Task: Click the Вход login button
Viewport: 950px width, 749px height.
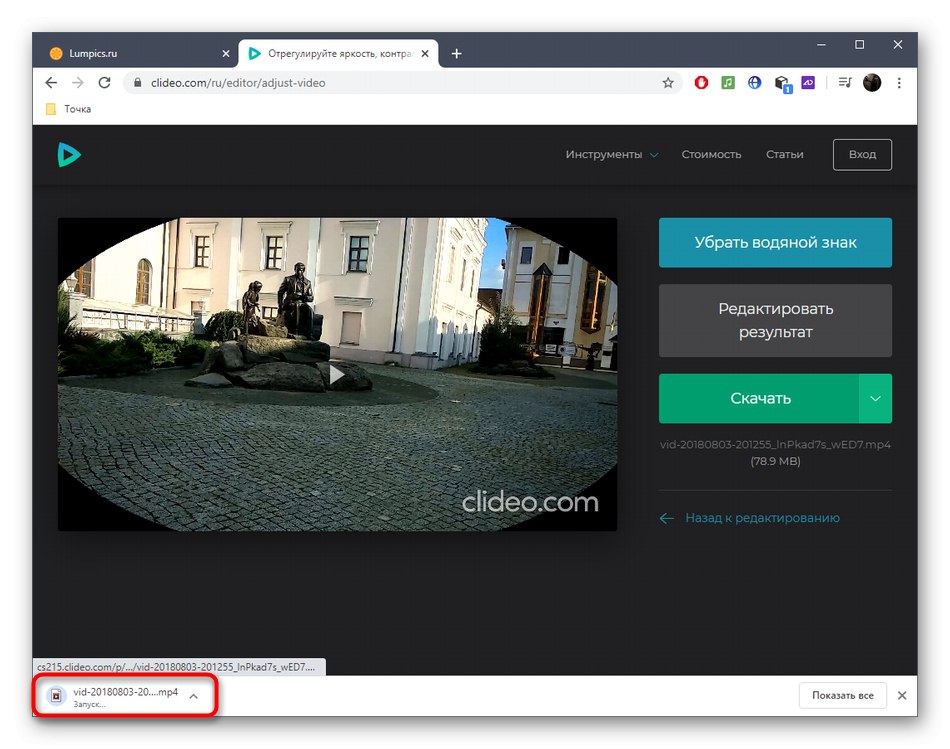Action: click(862, 155)
